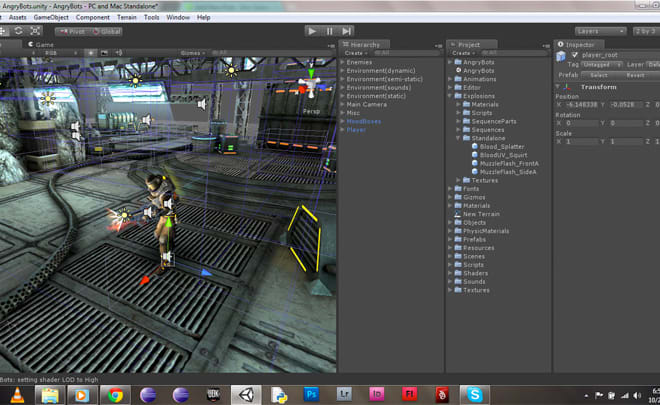Screen dimensions: 660x405
Task: Open the Assets menu
Action: tap(18, 17)
